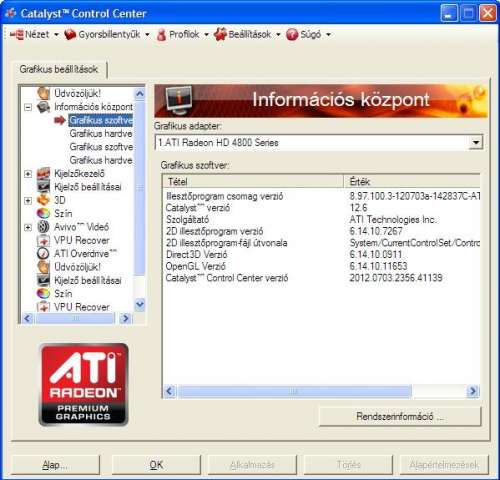Image resolution: width=500 pixels, height=480 pixels.
Task: Click the Avivo Videó film-reel icon
Action: click(x=43, y=227)
